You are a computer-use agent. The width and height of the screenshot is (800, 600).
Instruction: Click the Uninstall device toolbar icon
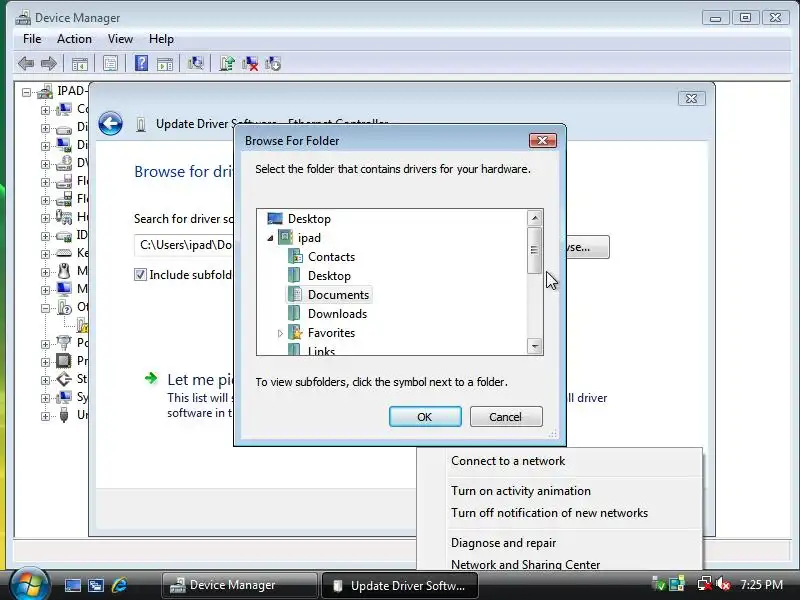(273, 64)
